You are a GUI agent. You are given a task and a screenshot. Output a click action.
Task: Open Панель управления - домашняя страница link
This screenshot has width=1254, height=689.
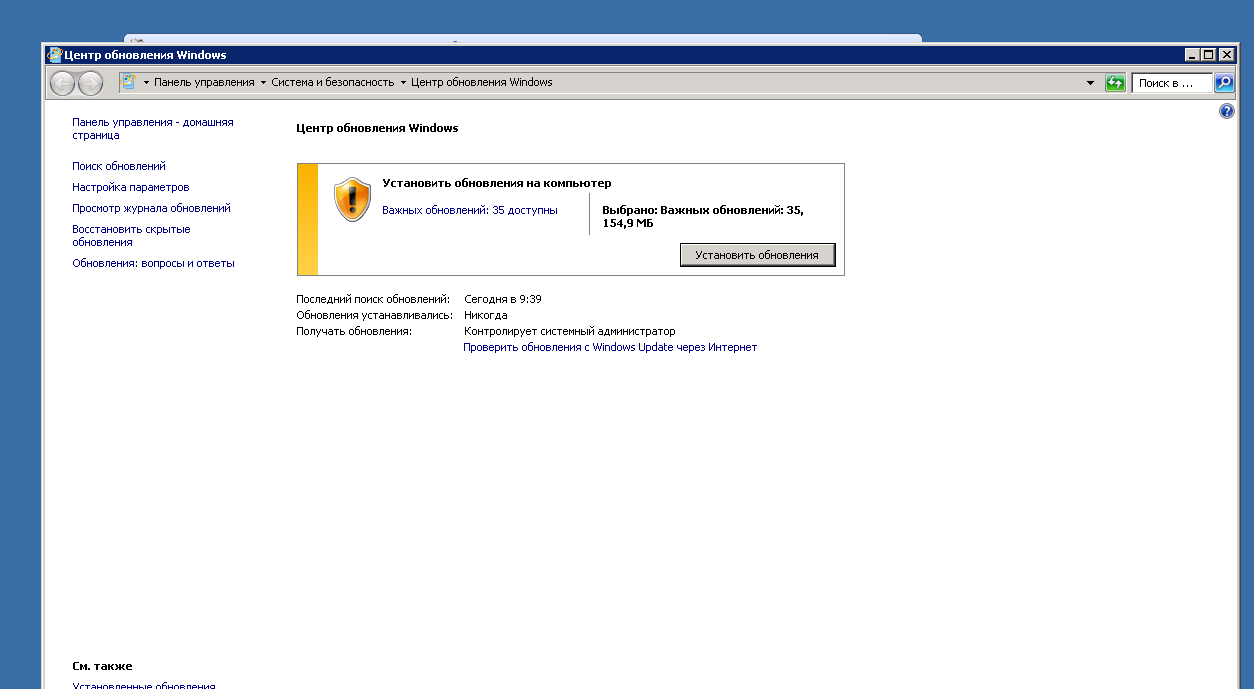coord(152,128)
